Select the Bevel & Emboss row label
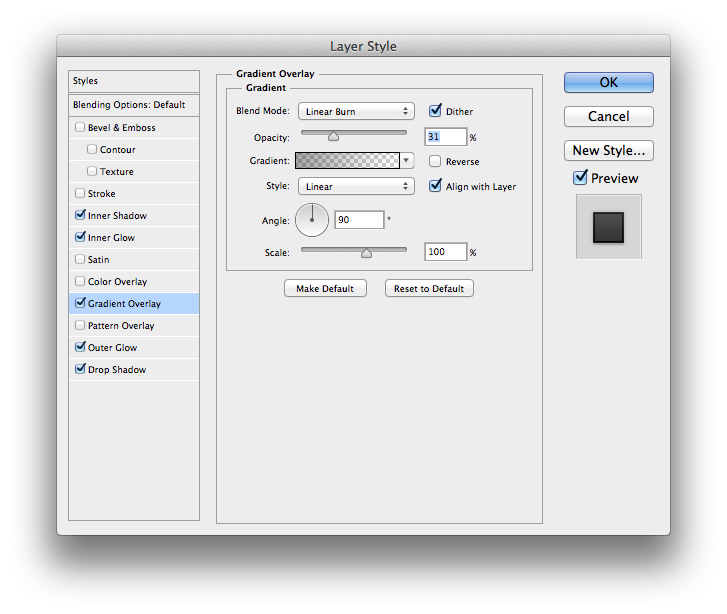 click(x=121, y=128)
